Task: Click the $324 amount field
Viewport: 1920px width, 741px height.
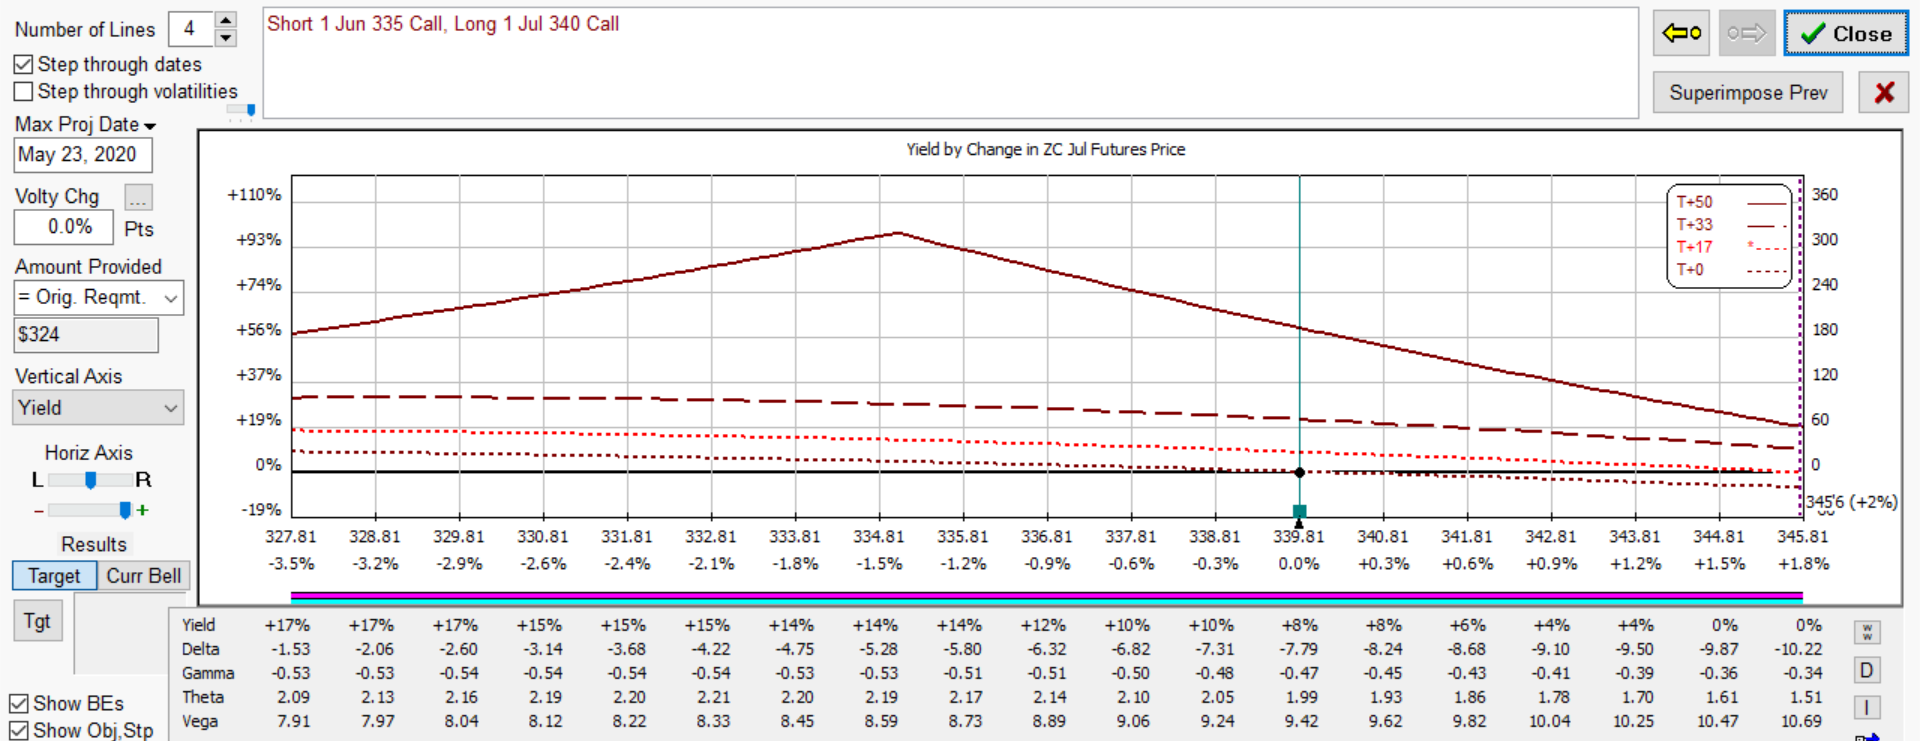Action: 86,335
